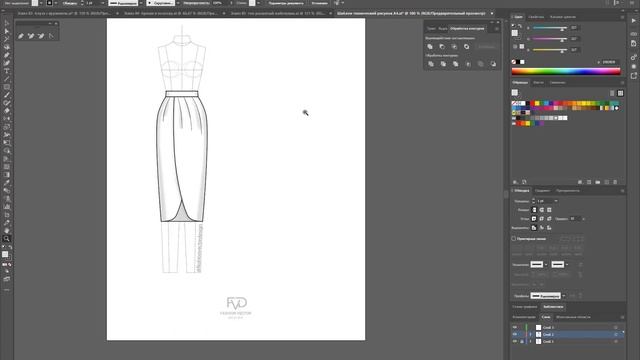Select the Слой 3 layer row
Screen dimensions: 640x360
tap(567, 327)
